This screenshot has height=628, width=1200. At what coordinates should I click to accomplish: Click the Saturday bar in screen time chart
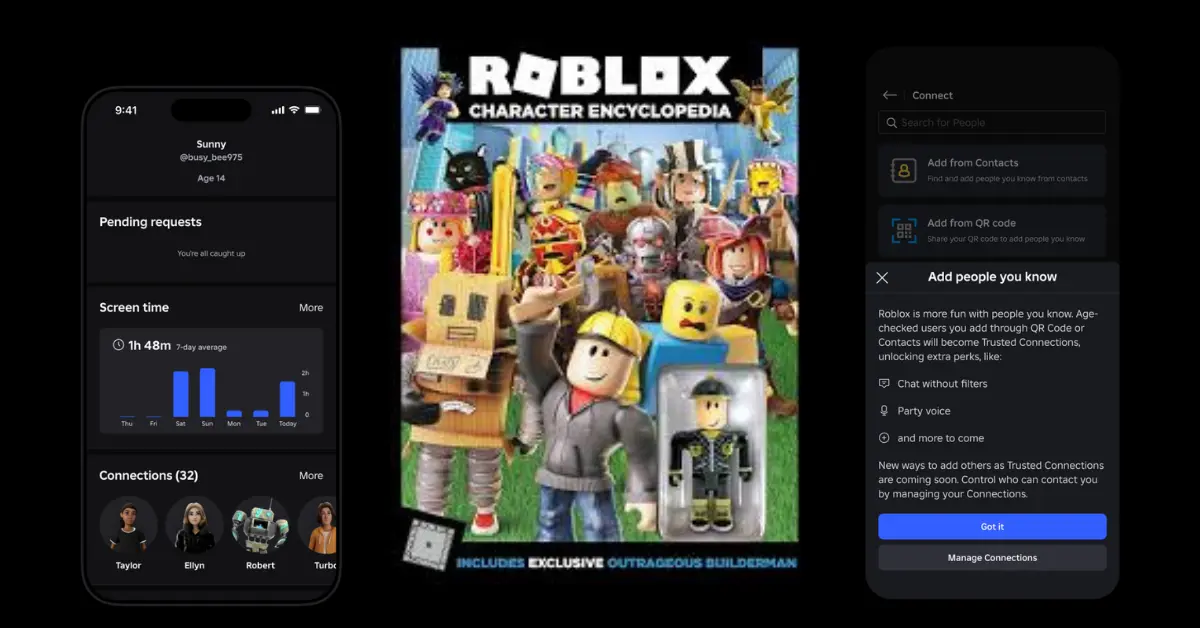point(181,394)
